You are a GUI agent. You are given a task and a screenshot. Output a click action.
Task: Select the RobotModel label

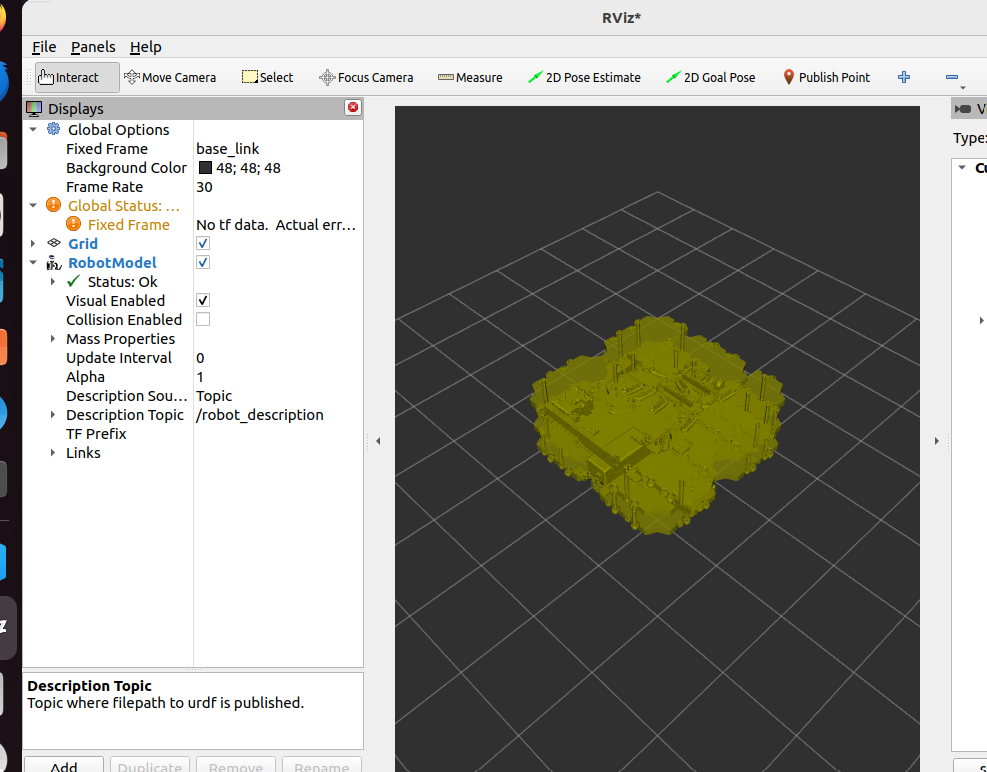click(112, 263)
